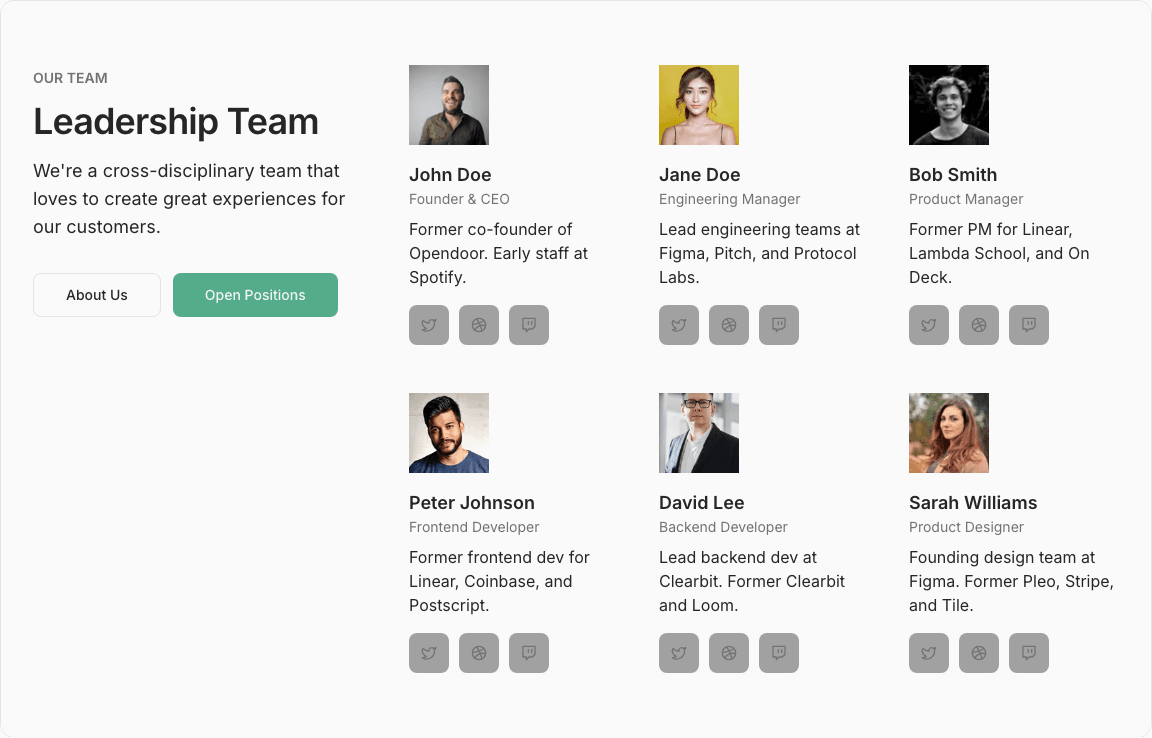
Task: Open Peter Johnson's Twitter profile
Action: (x=428, y=652)
